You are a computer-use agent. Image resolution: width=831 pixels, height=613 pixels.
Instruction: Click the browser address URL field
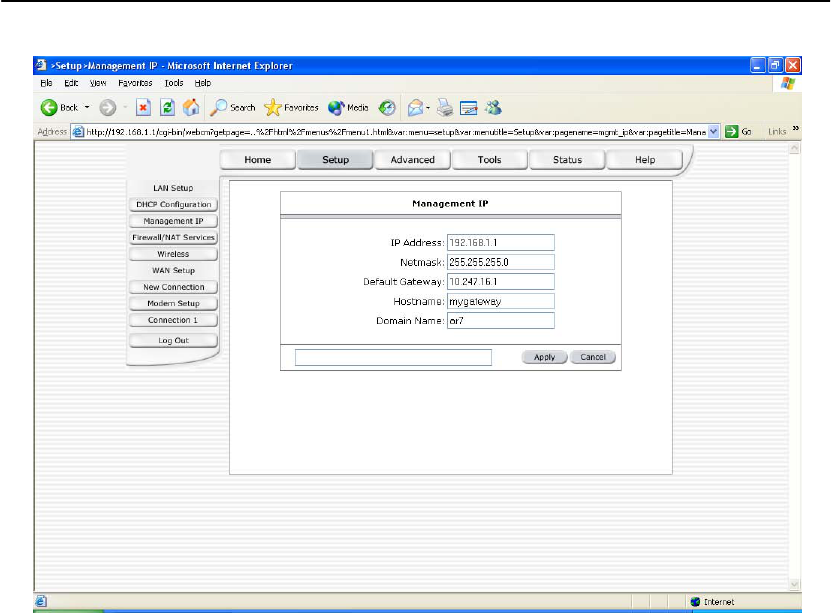pos(395,131)
